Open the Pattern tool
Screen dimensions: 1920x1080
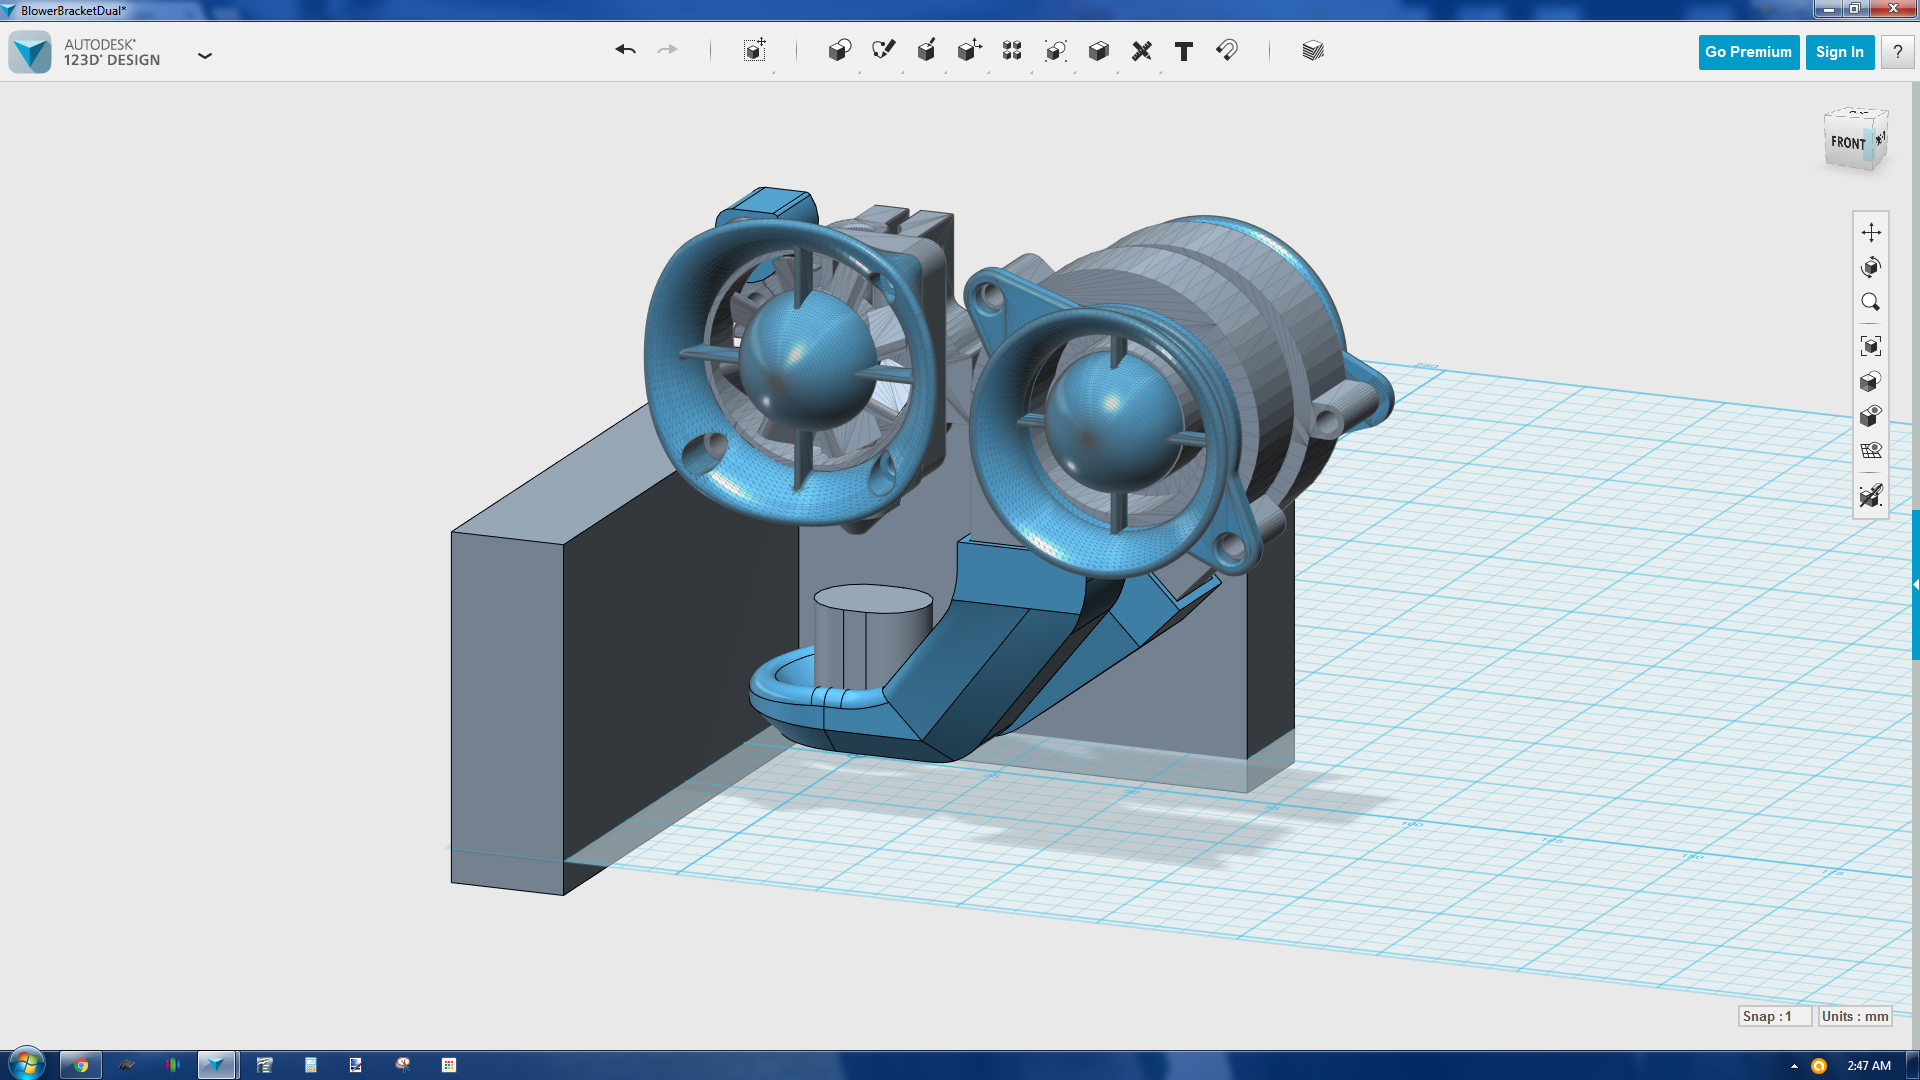coord(1012,51)
